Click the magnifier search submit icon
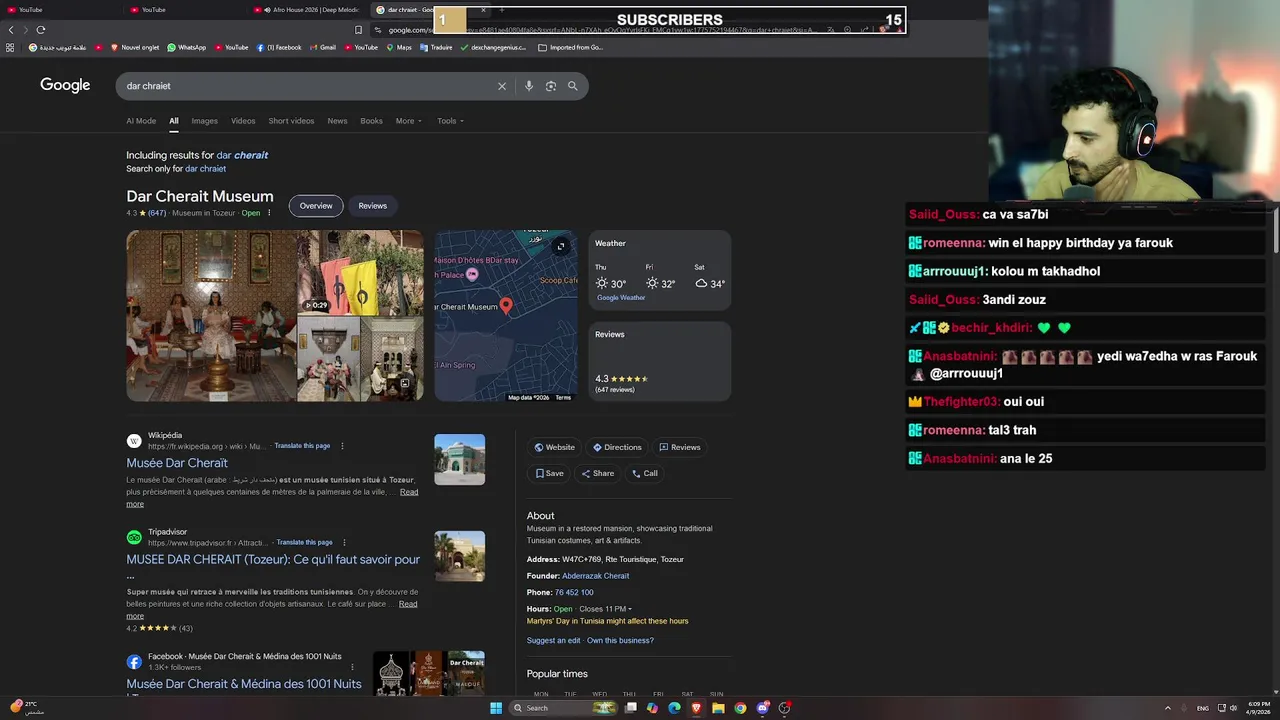1280x720 pixels. point(573,86)
